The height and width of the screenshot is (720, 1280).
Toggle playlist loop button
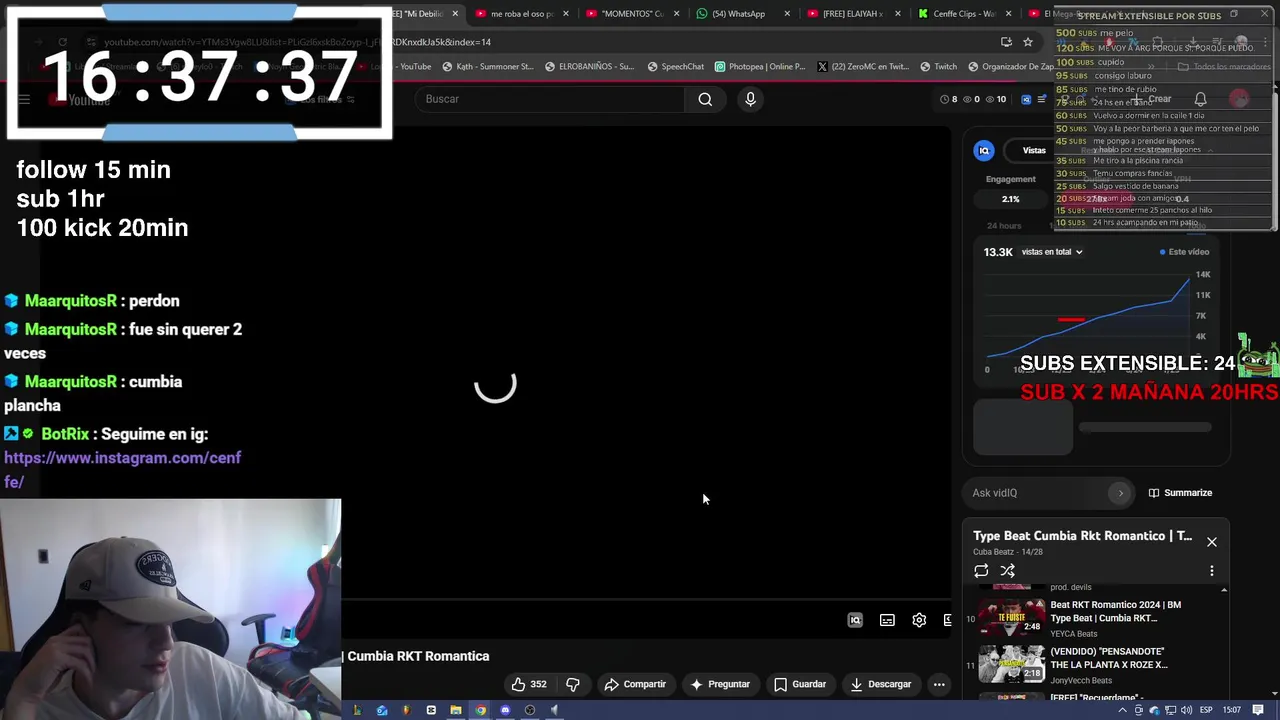pyautogui.click(x=981, y=571)
